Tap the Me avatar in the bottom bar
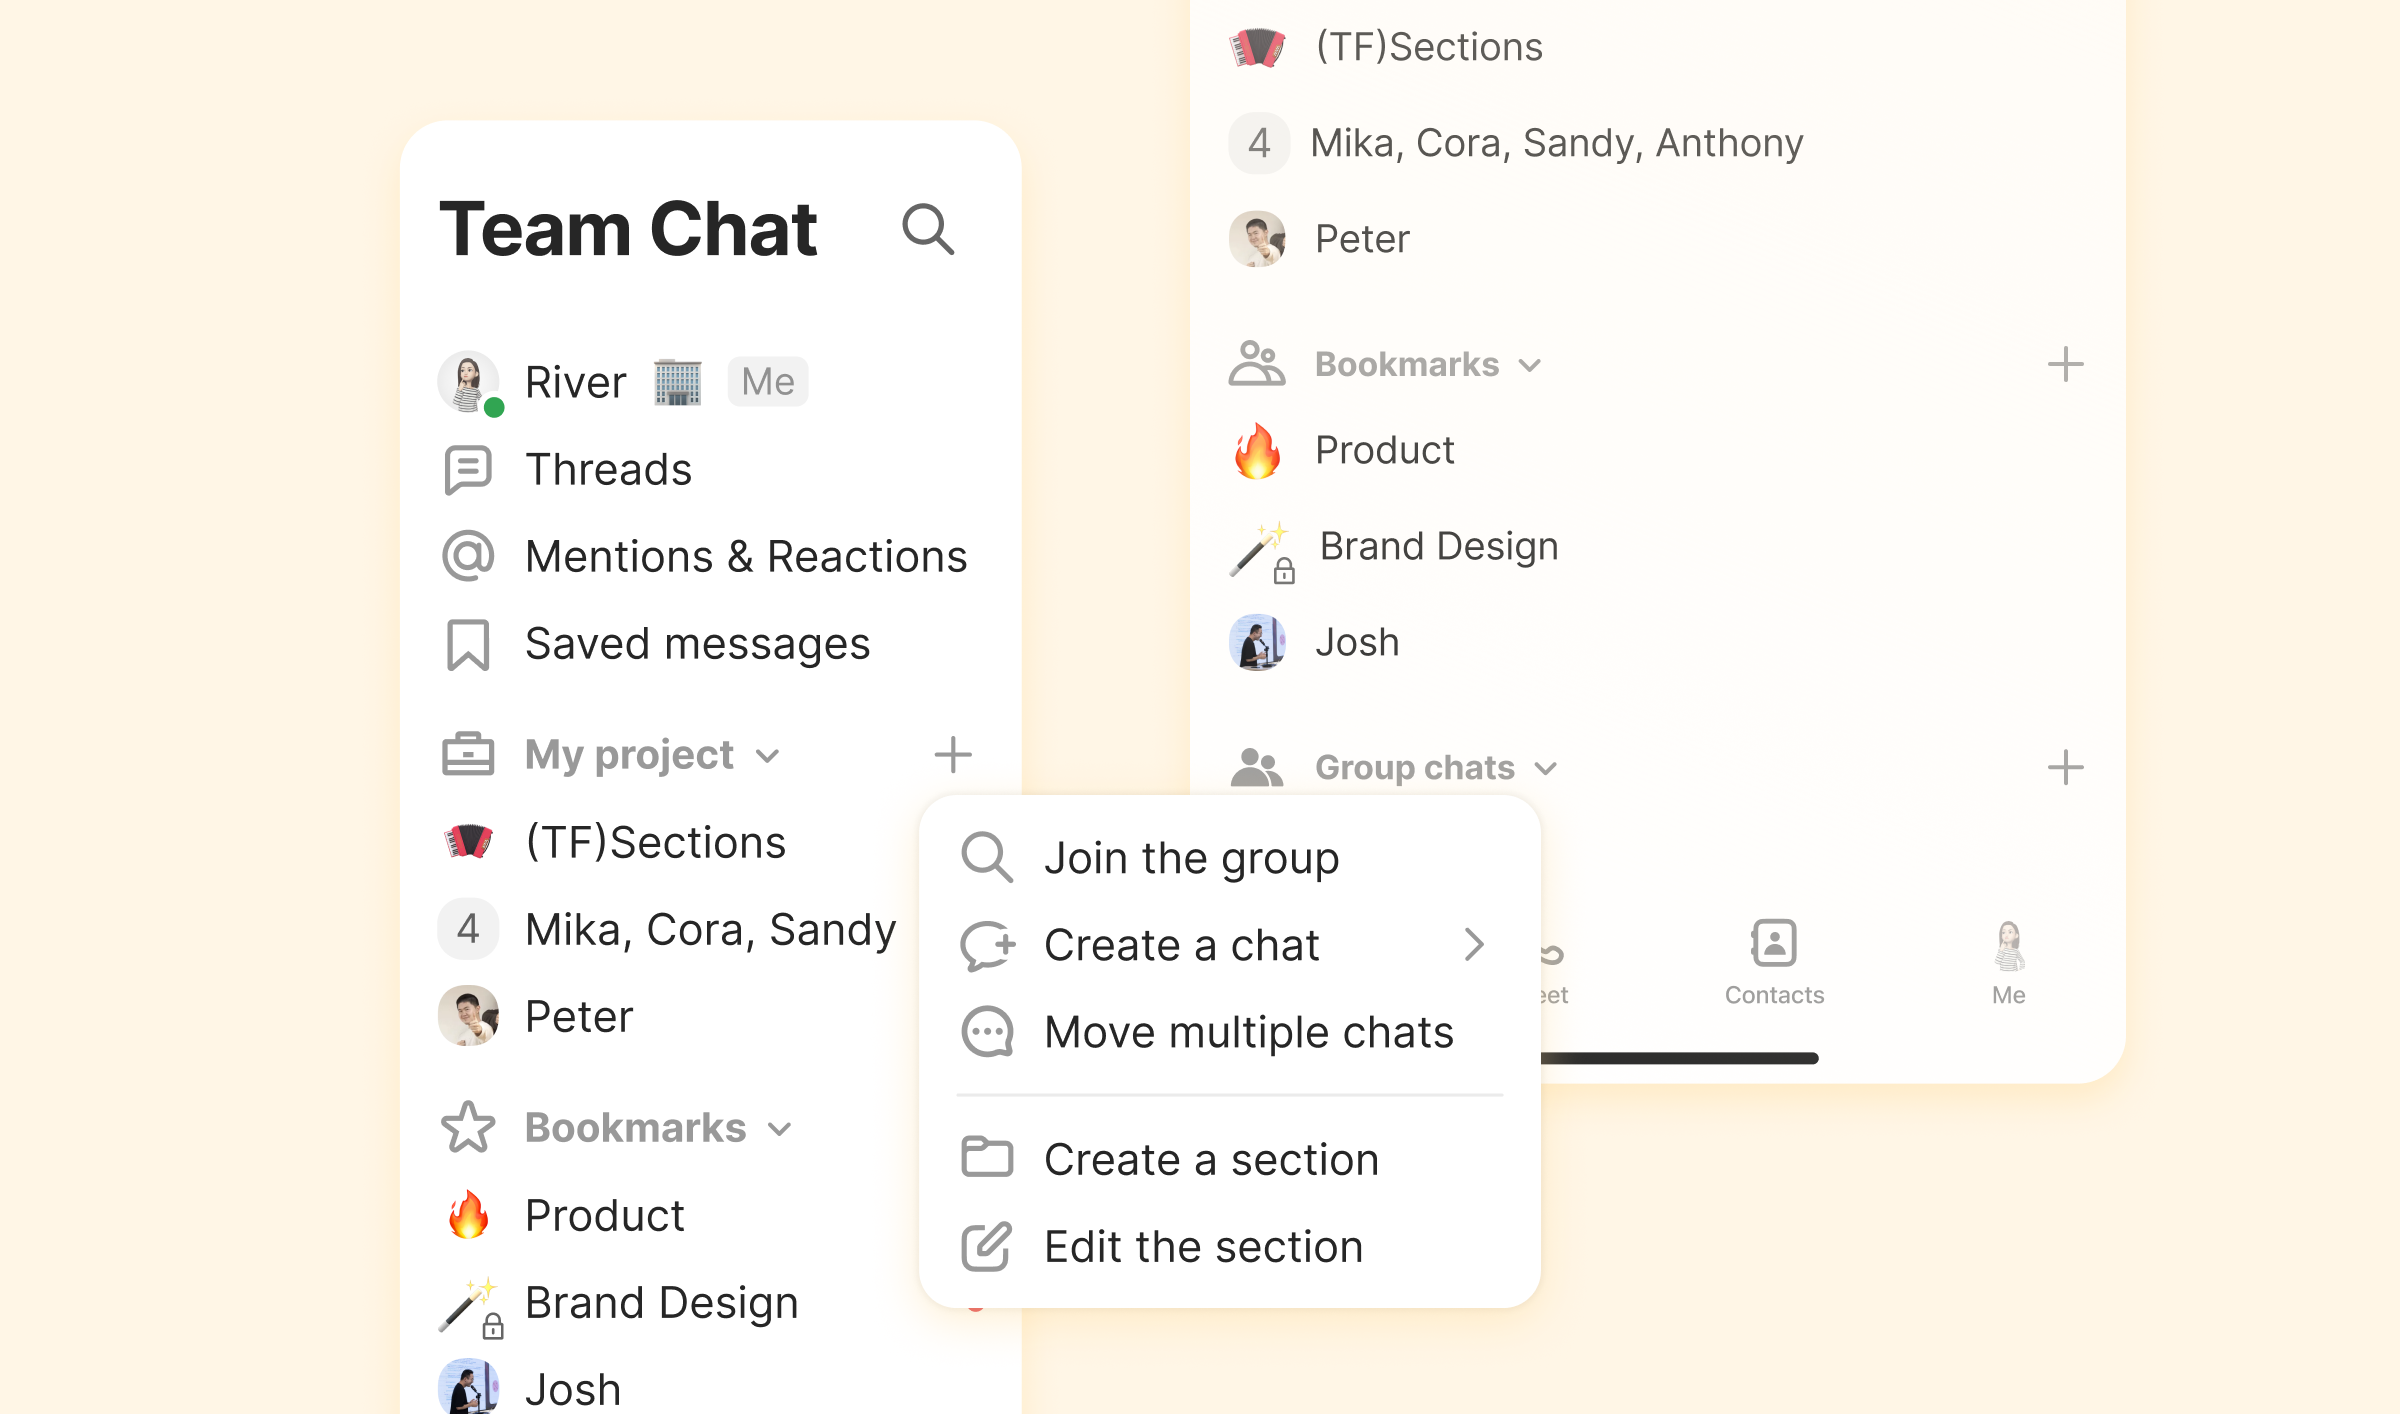The height and width of the screenshot is (1414, 2400). point(2008,946)
